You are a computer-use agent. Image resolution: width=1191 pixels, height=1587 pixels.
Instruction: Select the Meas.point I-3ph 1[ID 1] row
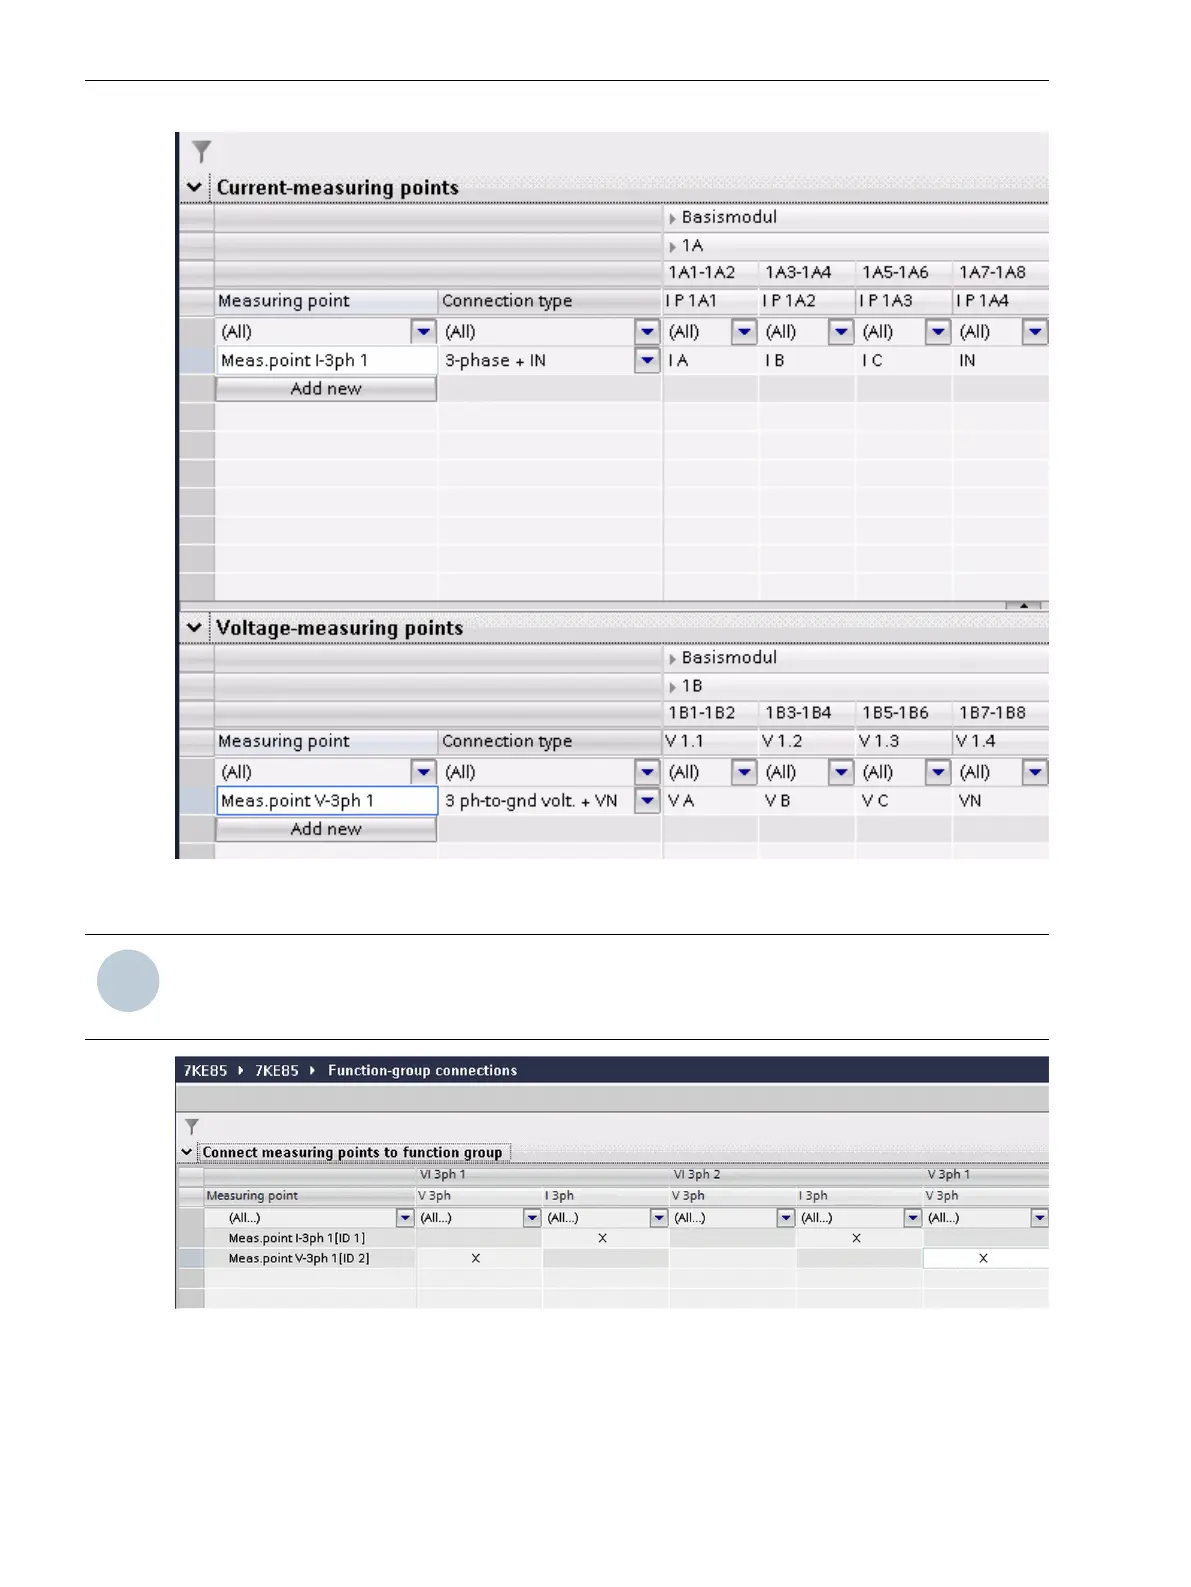point(310,1238)
